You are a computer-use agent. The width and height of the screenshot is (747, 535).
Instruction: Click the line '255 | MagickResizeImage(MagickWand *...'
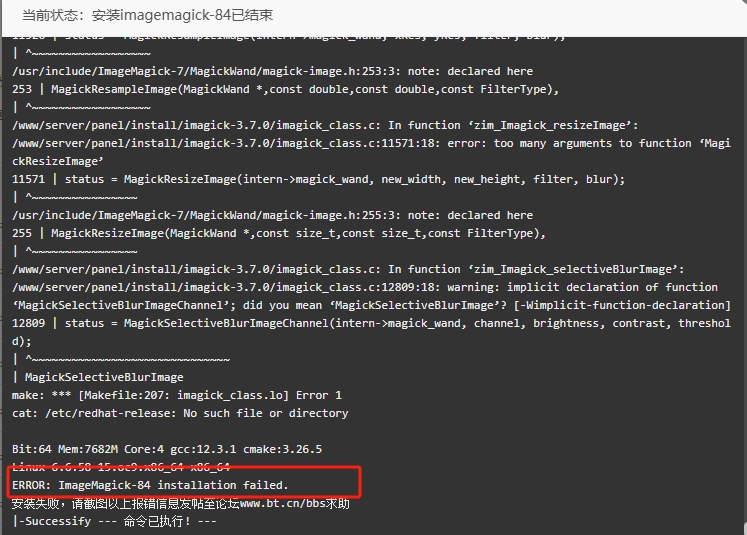(279, 233)
